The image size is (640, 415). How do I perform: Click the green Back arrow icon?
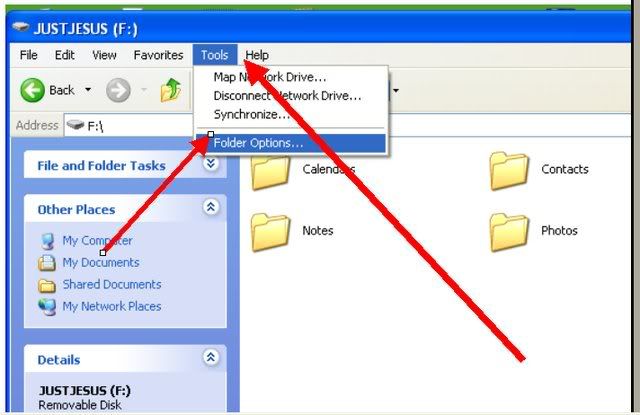(x=32, y=90)
